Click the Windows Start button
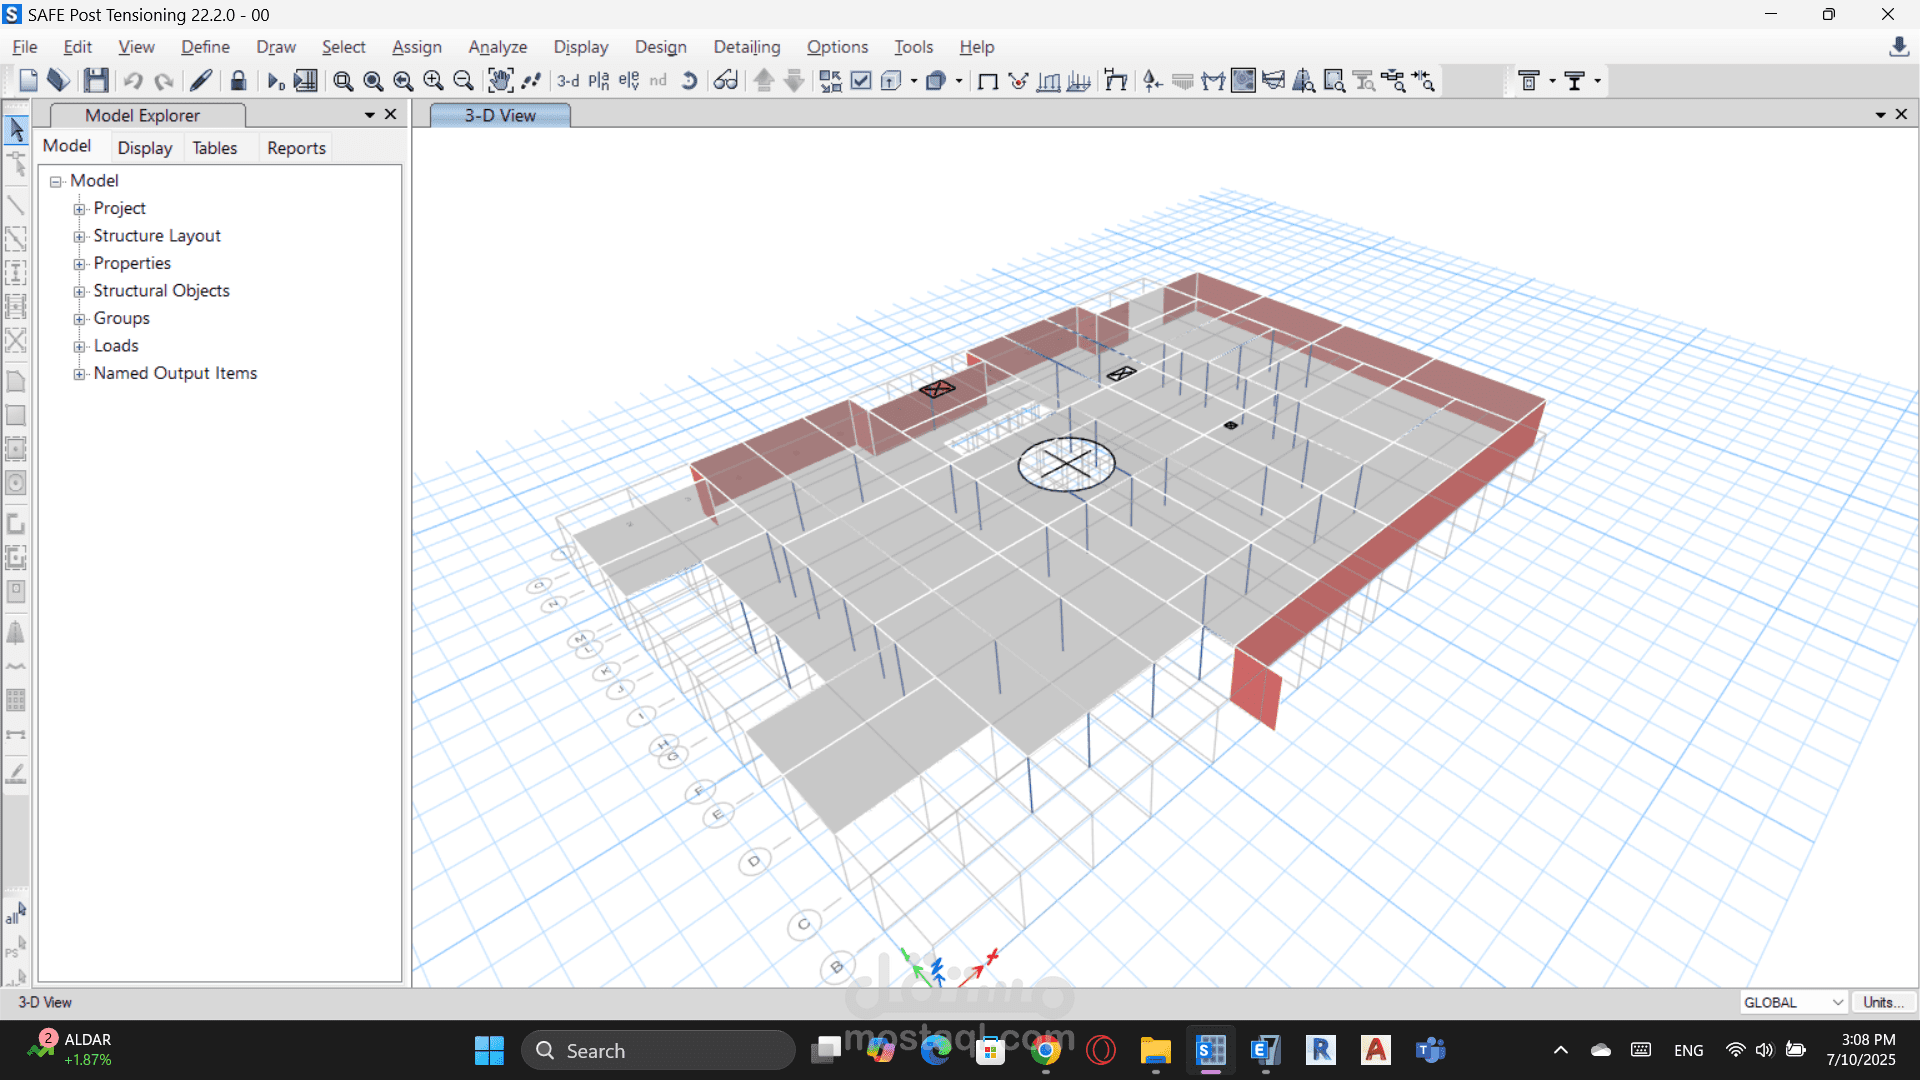1920x1080 pixels. coord(489,1050)
